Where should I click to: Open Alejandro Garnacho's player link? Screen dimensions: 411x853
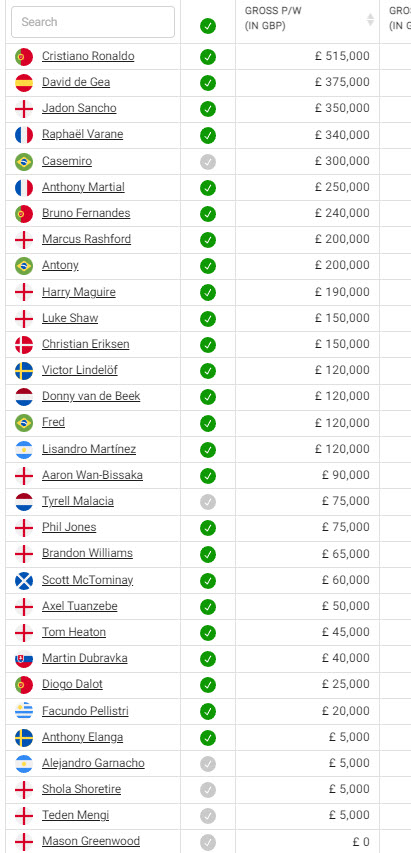point(94,763)
